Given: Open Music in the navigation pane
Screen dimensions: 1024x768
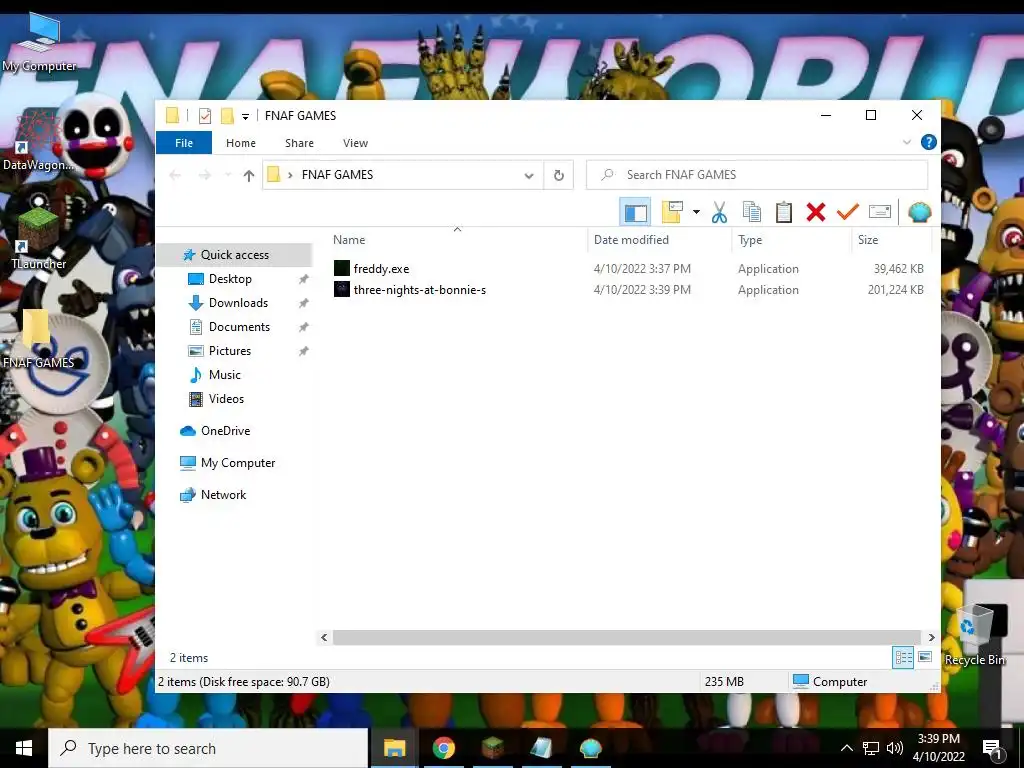Looking at the screenshot, I should tap(225, 375).
